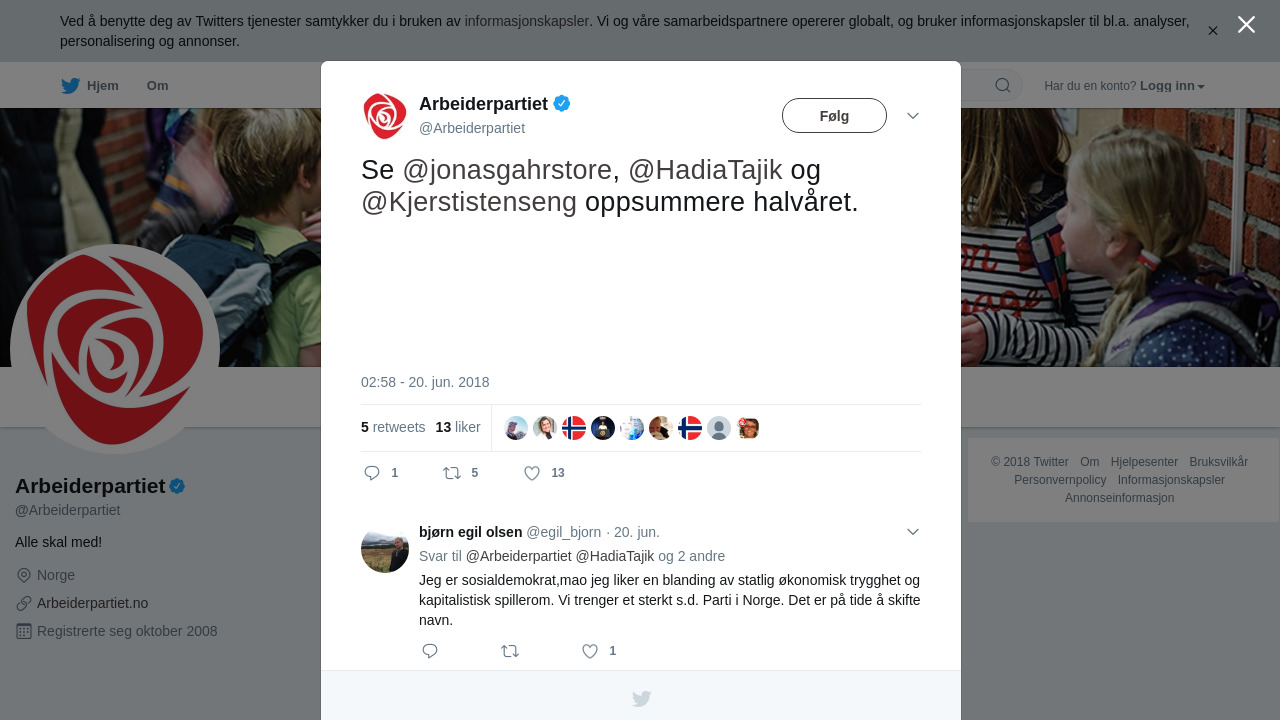
Task: Visit the Arbeiderpartiet.no website link
Action: (92, 603)
